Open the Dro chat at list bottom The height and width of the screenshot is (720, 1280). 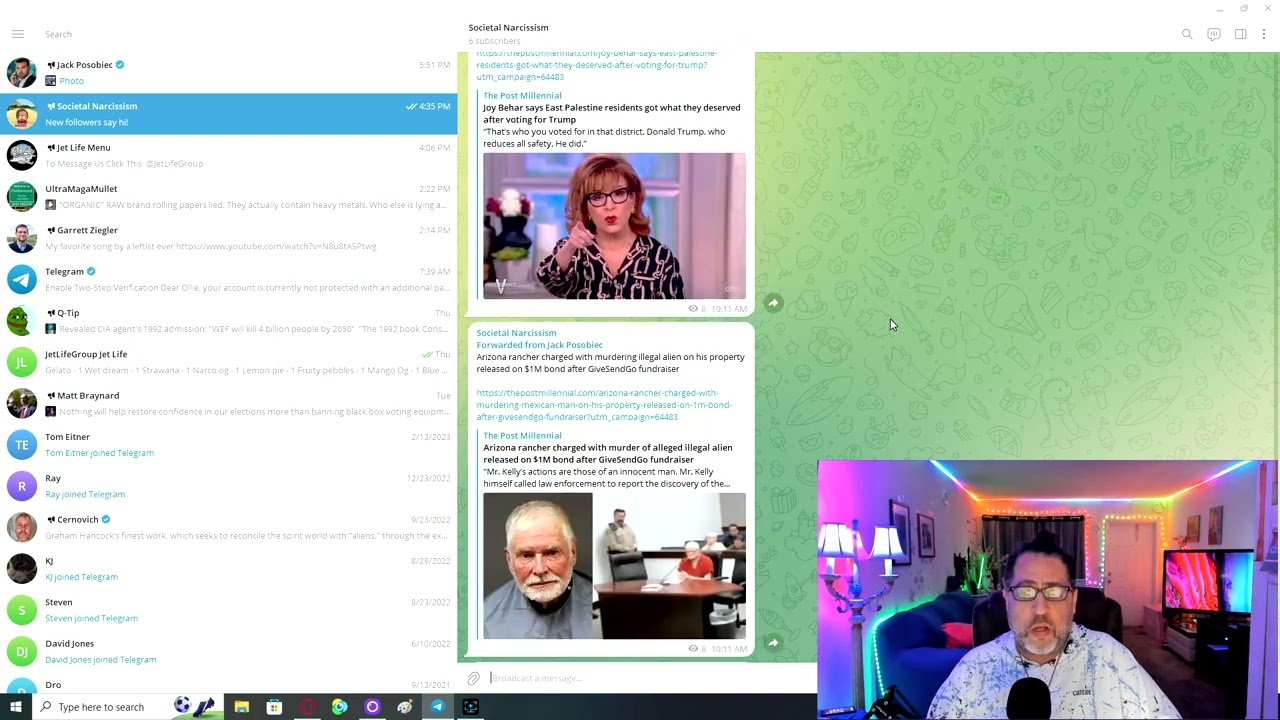pyautogui.click(x=229, y=686)
